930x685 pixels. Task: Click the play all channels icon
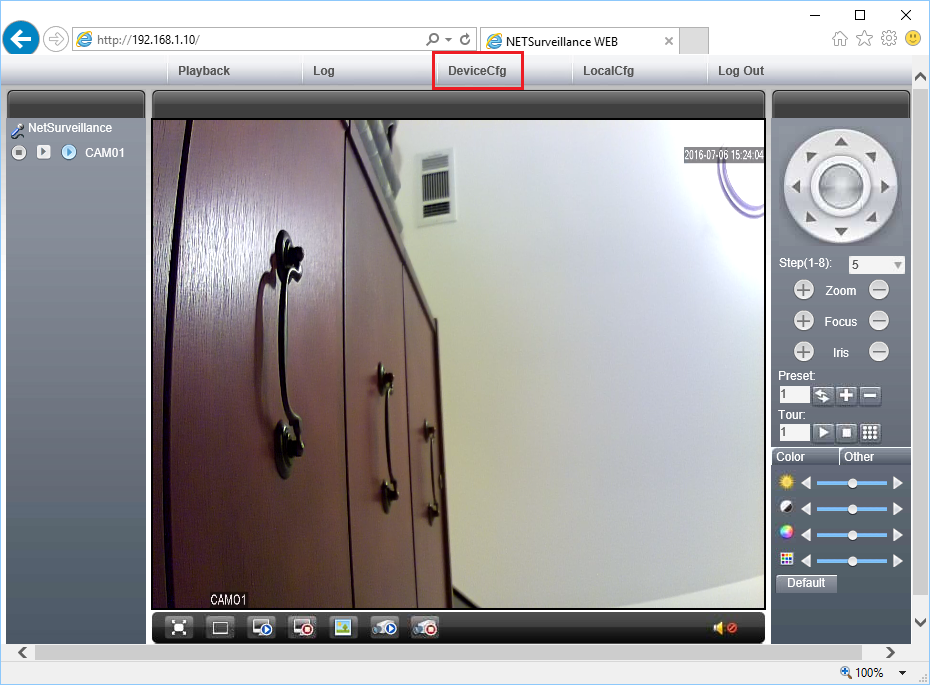tap(262, 627)
